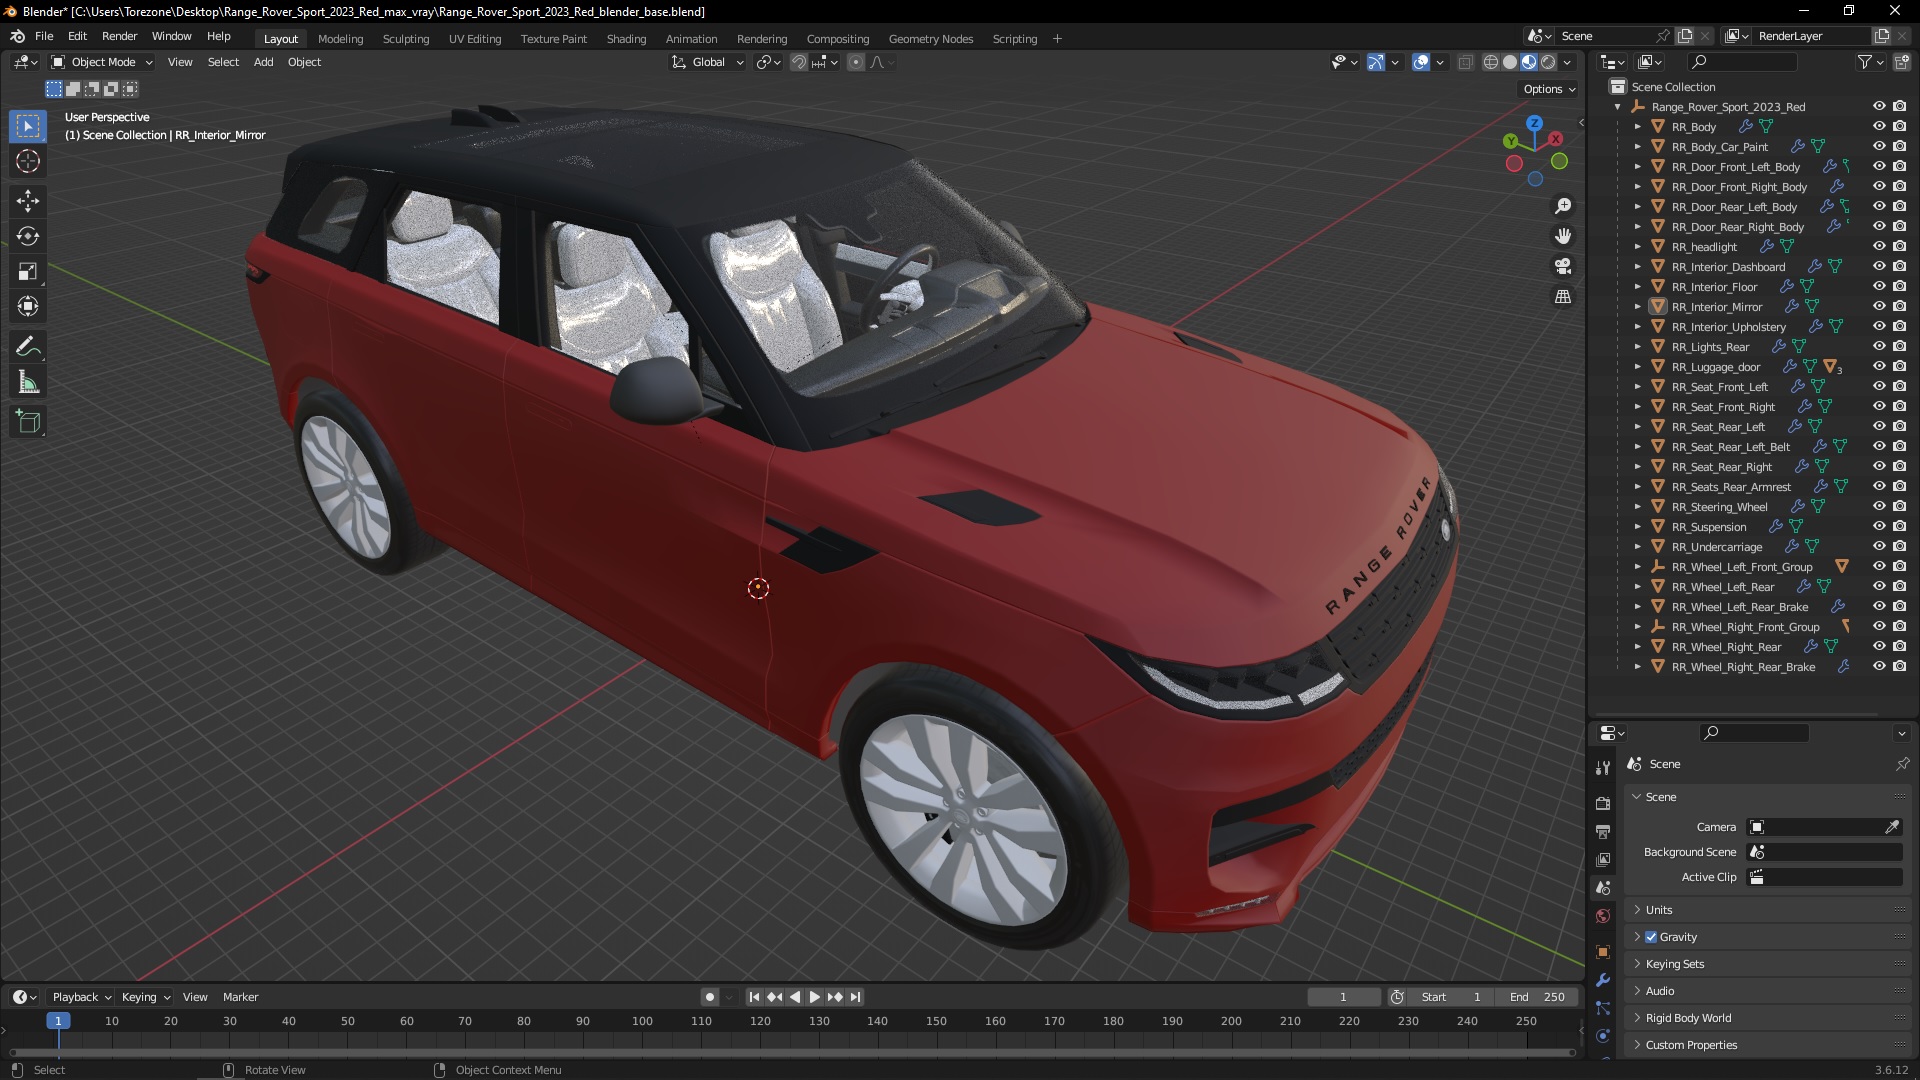Screen dimensions: 1920x1080
Task: Click the Zoom view magnifier icon
Action: (1563, 206)
